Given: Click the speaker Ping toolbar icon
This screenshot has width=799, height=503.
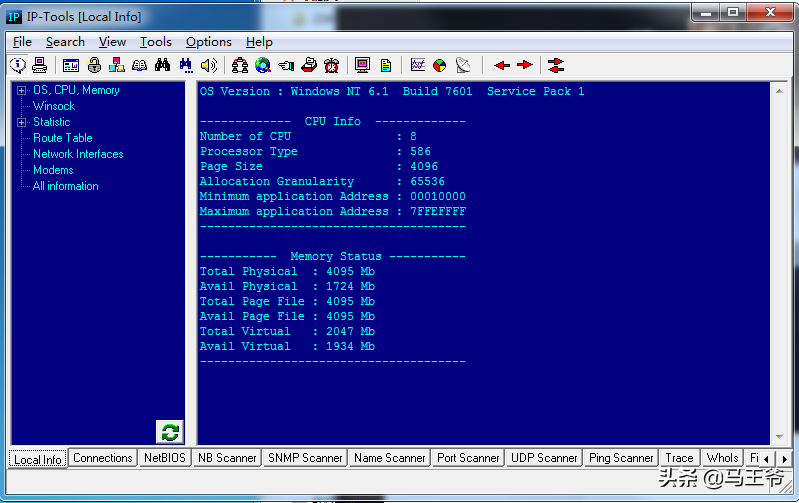Looking at the screenshot, I should (209, 65).
